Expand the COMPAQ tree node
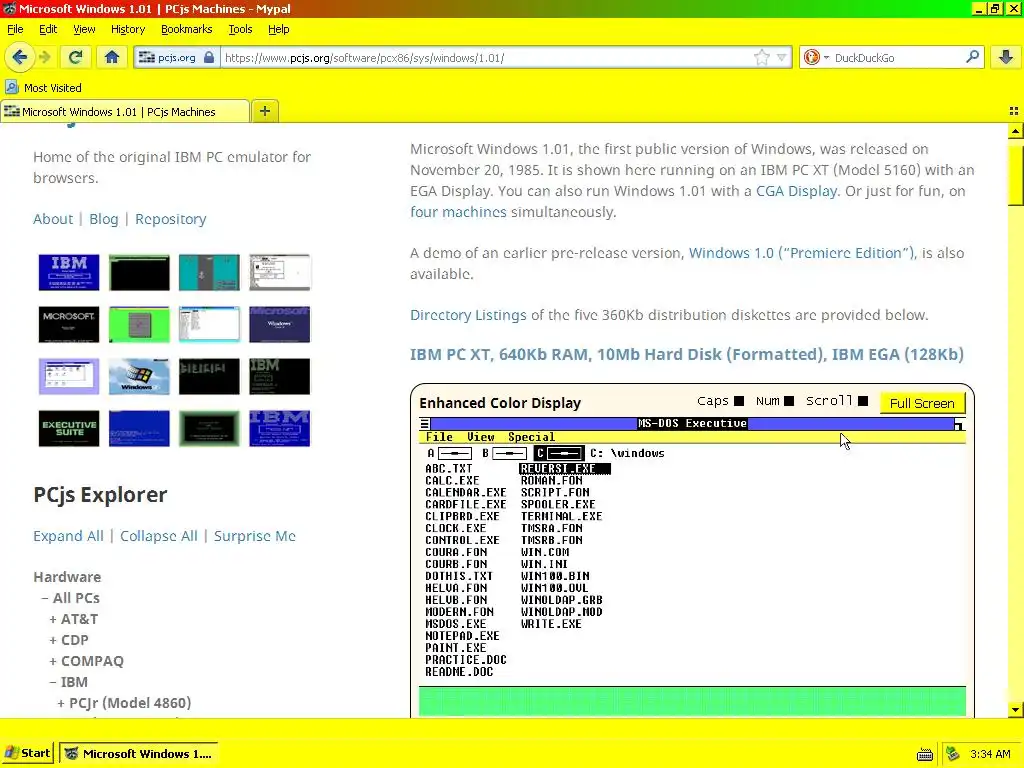 [x=53, y=661]
